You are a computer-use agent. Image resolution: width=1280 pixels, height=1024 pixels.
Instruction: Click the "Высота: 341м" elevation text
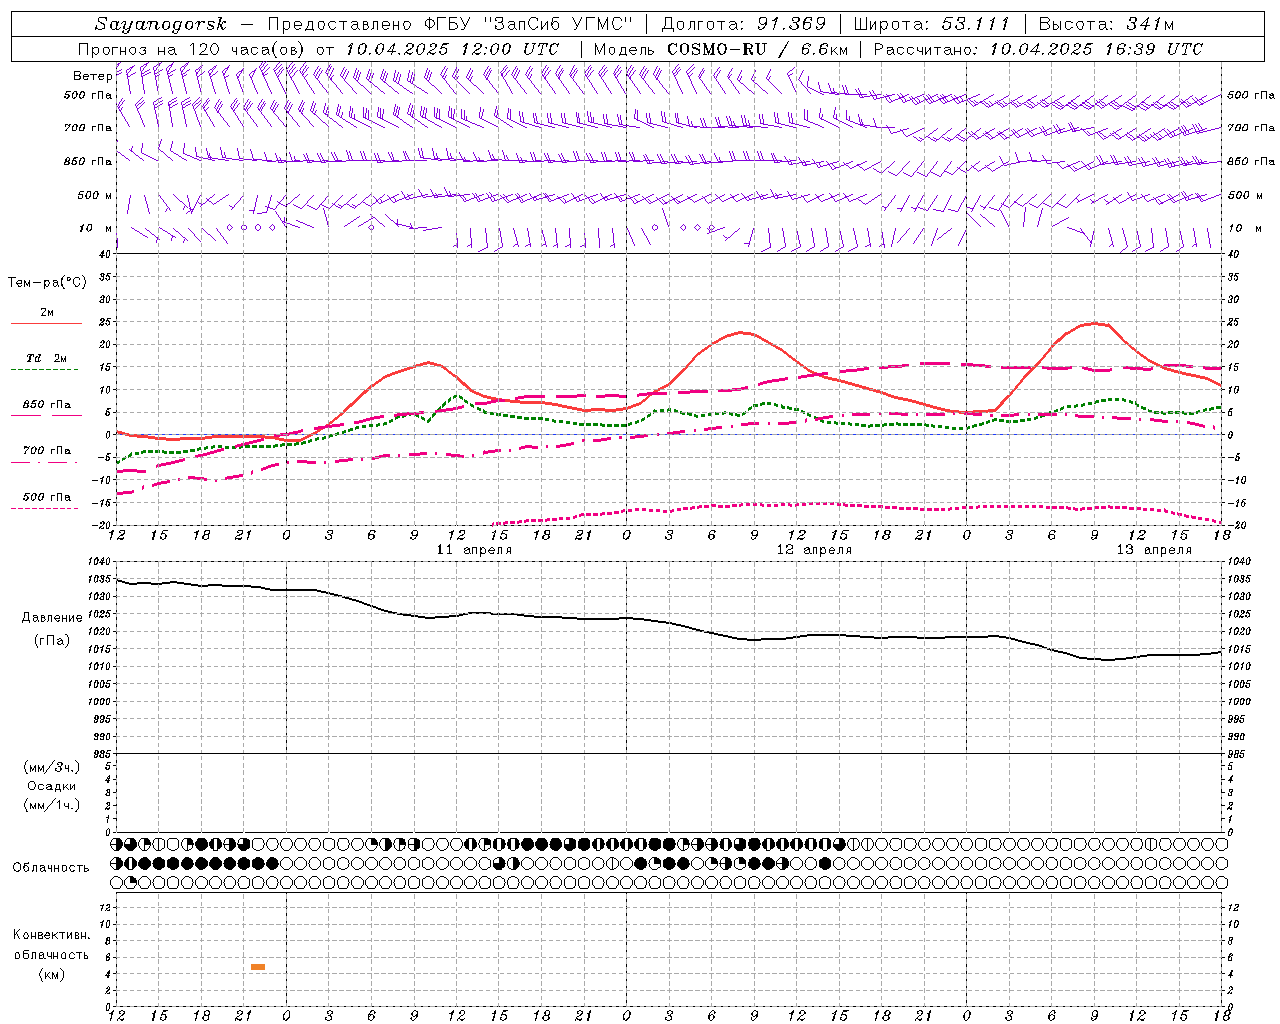pyautogui.click(x=1105, y=24)
